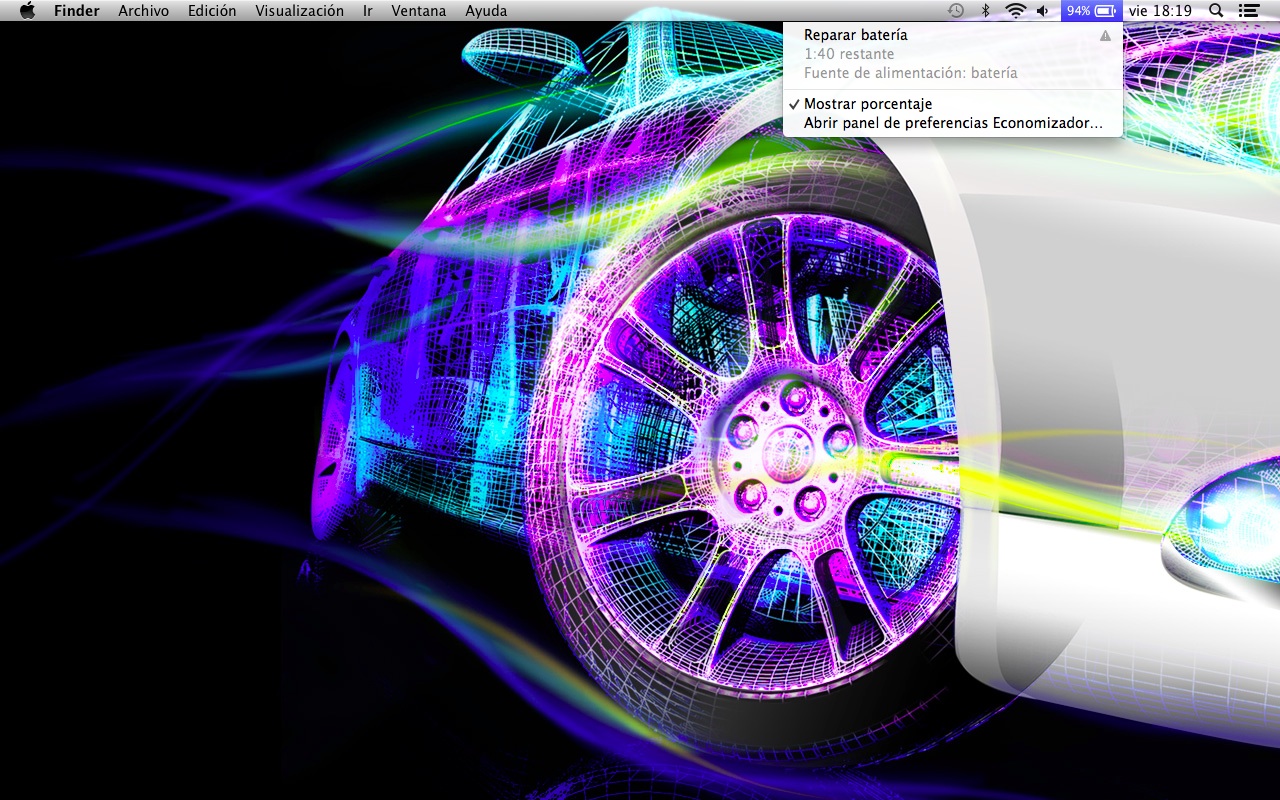This screenshot has width=1280, height=800.
Task: Open the Ayuda menu
Action: 486,11
